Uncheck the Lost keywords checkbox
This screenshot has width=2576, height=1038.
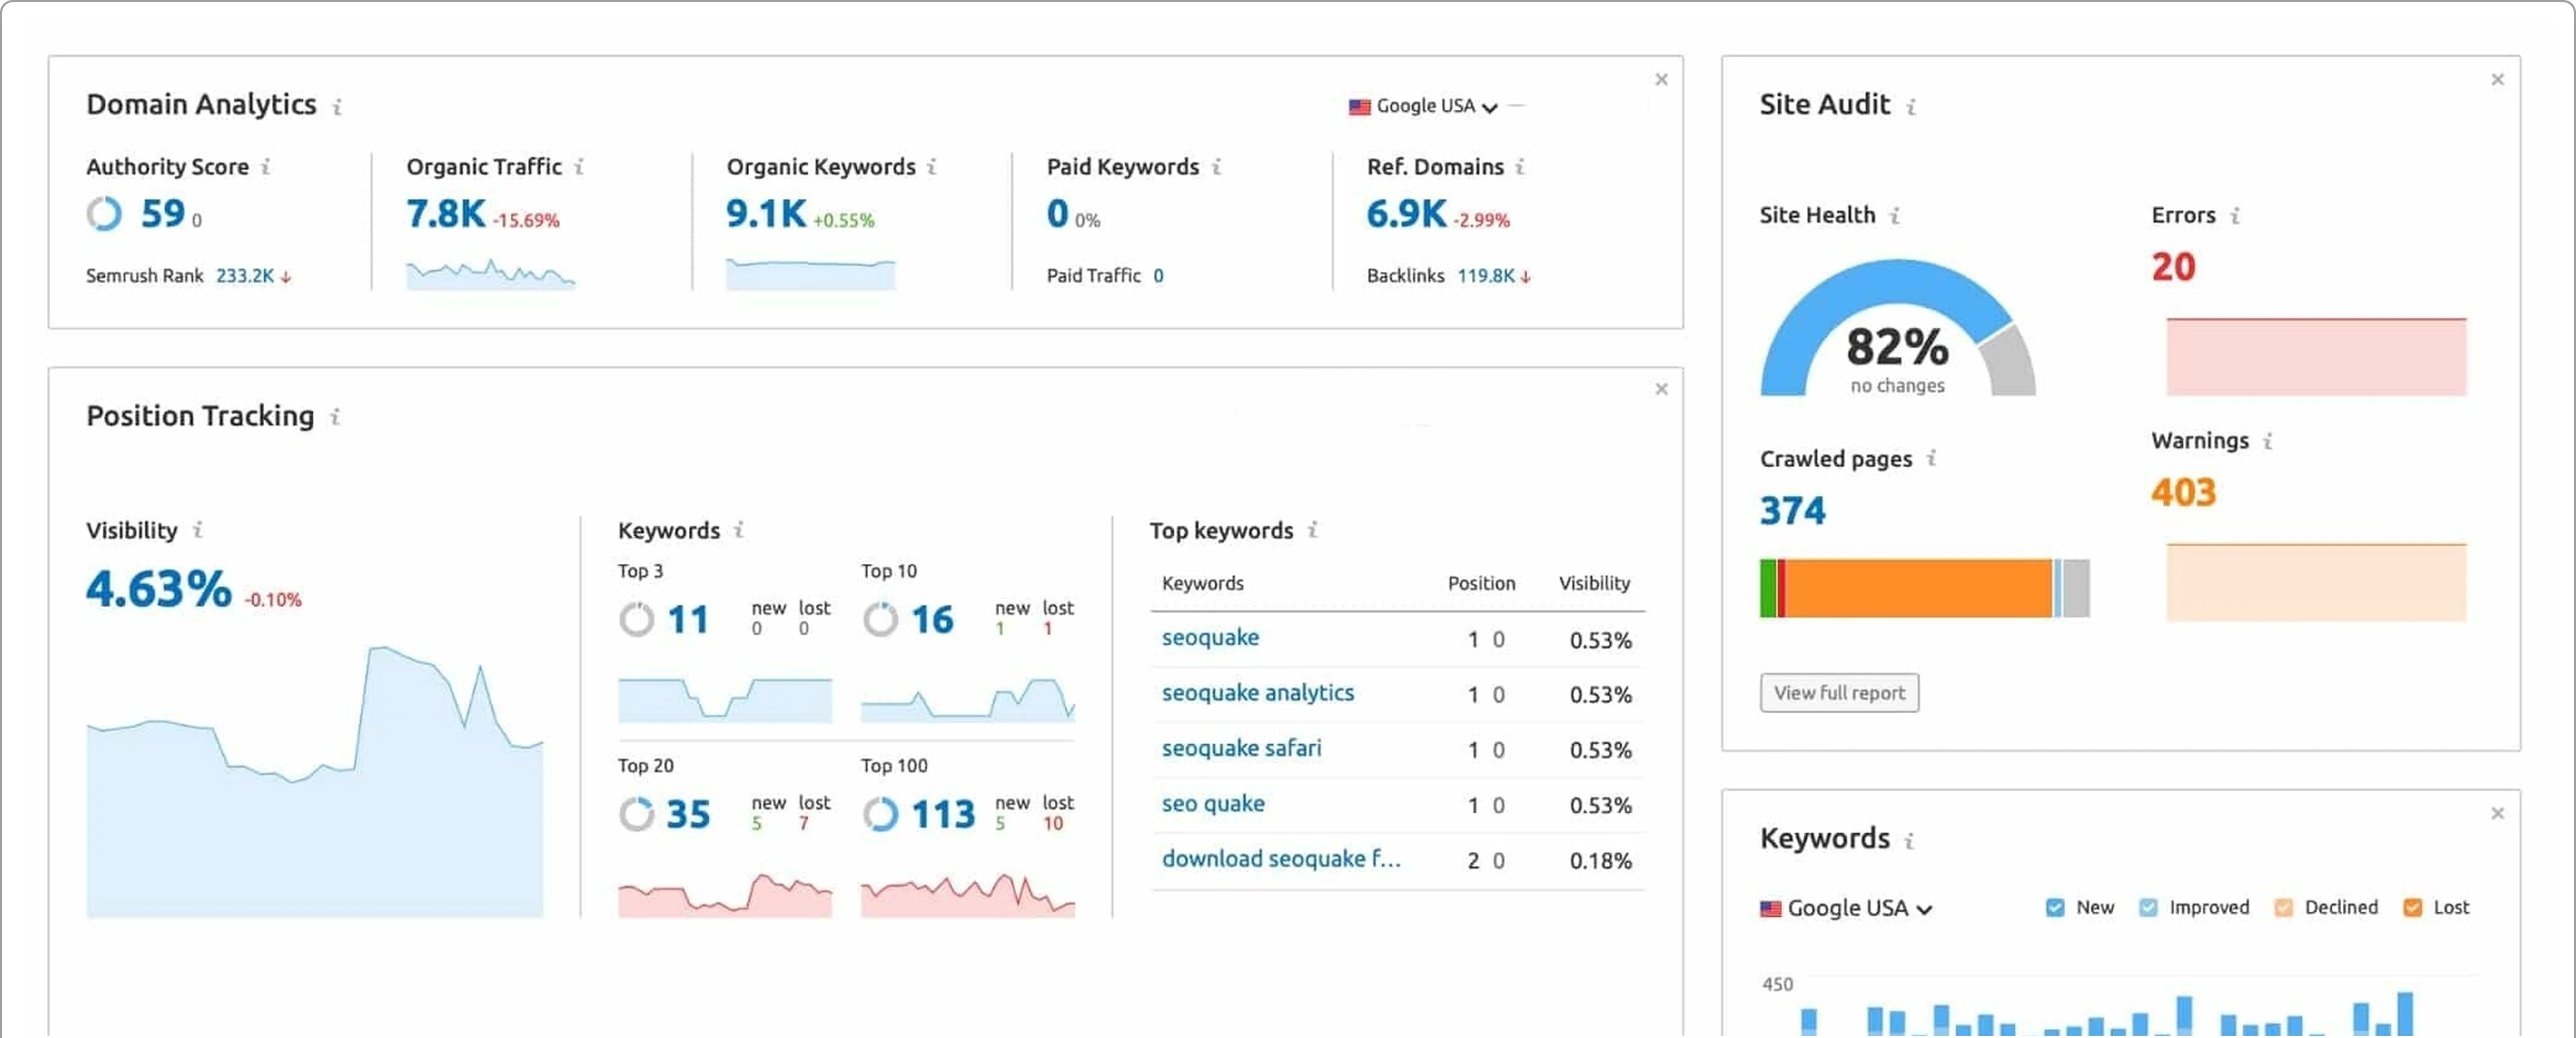2413,907
